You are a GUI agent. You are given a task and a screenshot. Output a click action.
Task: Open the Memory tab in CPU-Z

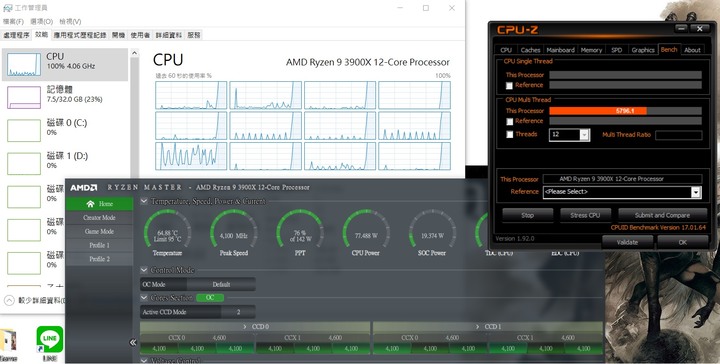point(591,50)
